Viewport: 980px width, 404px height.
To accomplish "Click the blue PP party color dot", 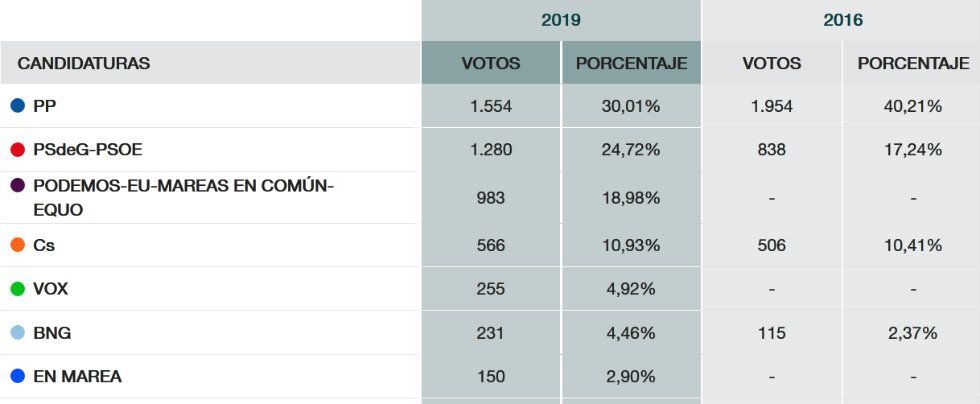I will coord(17,106).
